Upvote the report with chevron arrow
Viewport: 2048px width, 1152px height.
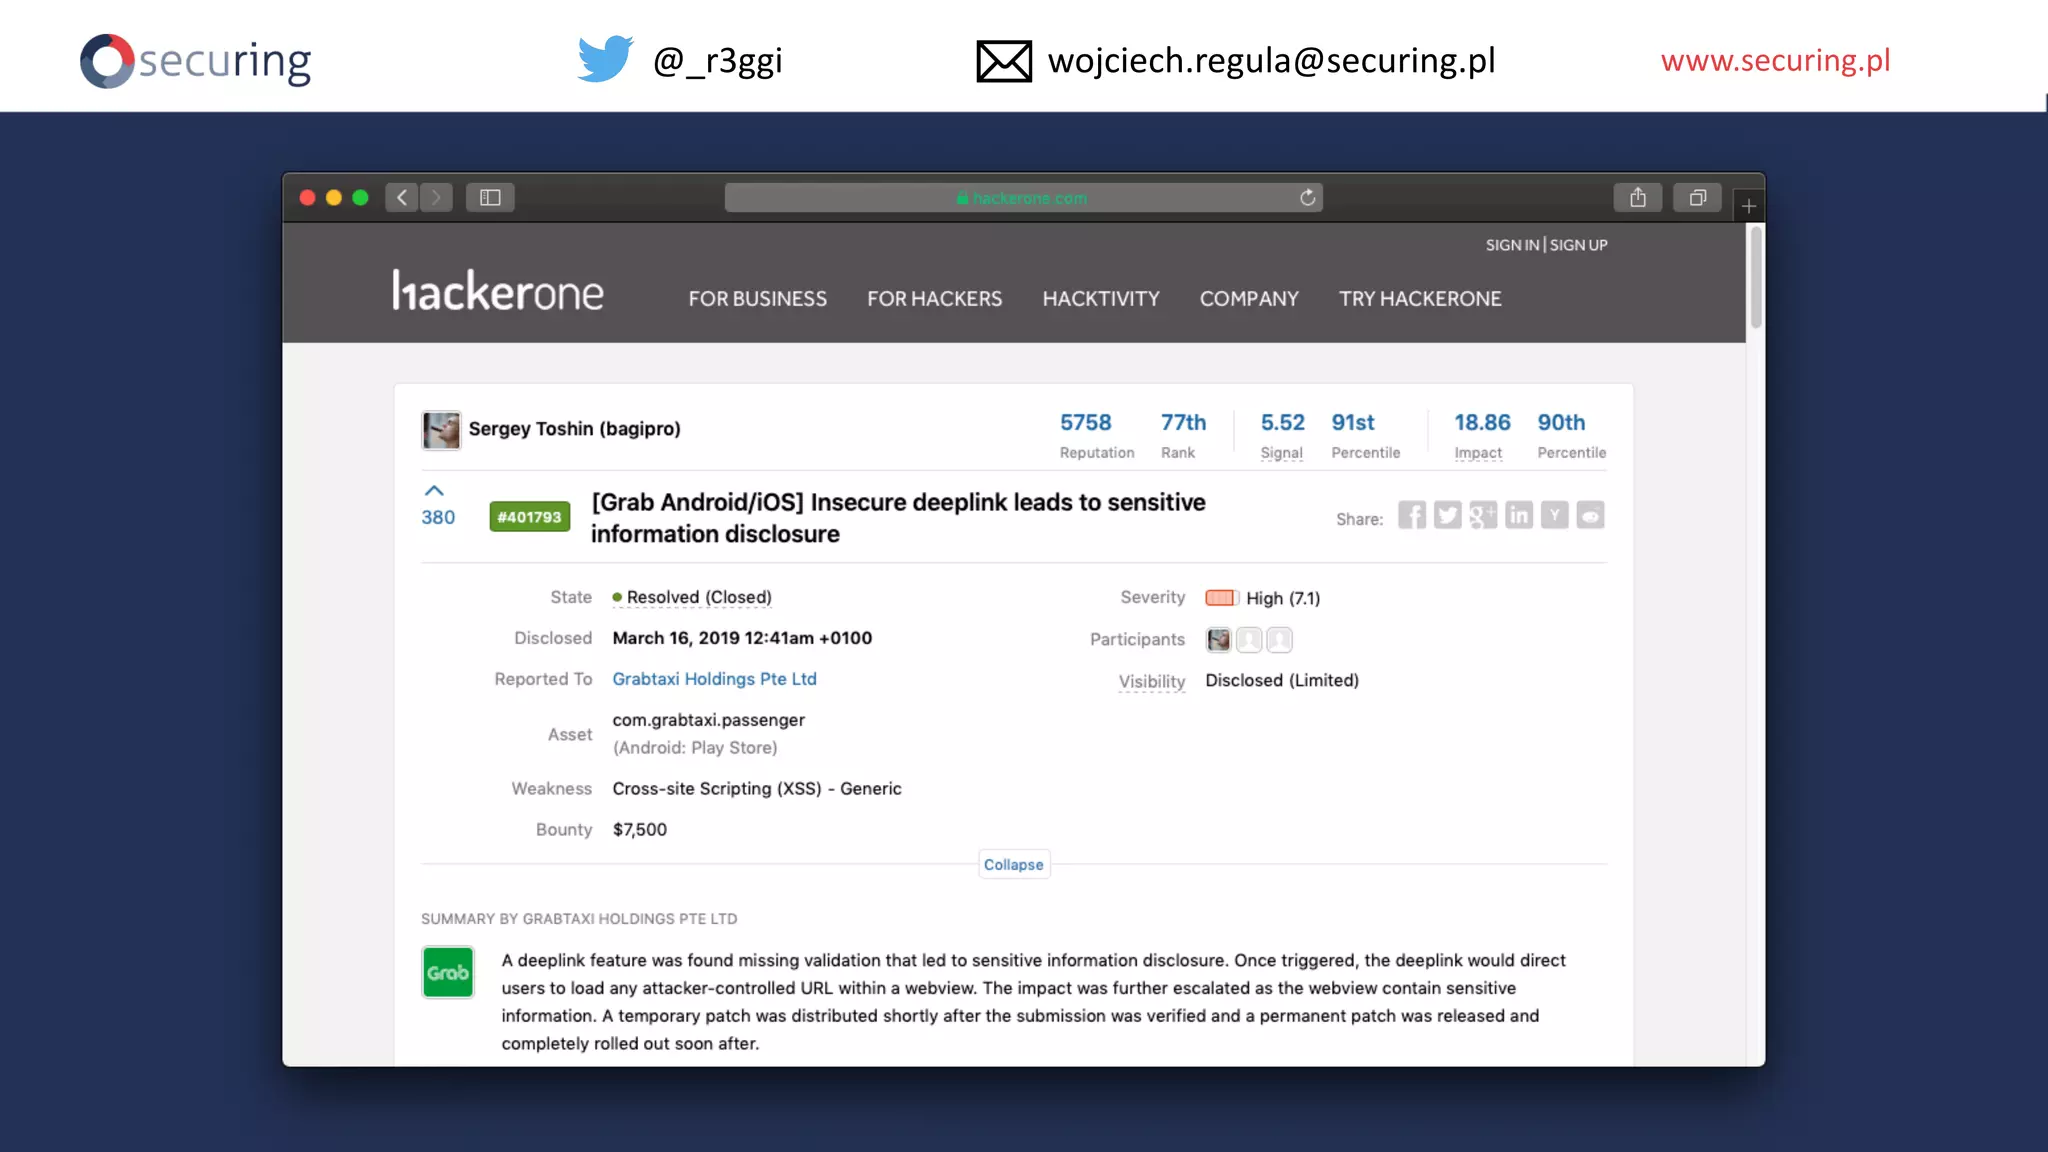click(x=434, y=491)
